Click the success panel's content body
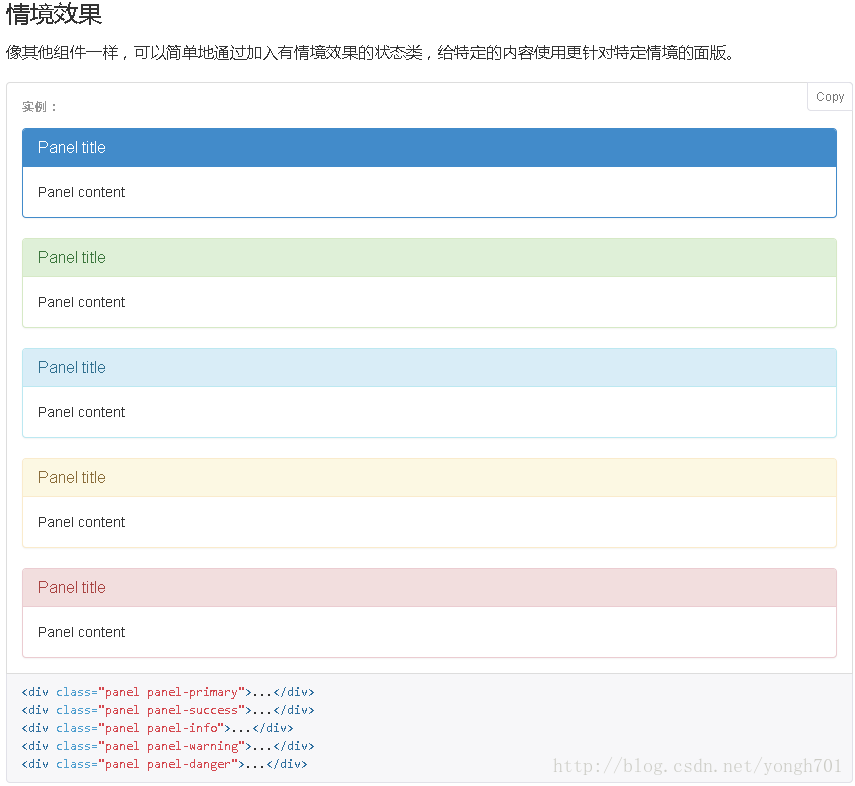Viewport: 855px width, 786px height. [429, 302]
